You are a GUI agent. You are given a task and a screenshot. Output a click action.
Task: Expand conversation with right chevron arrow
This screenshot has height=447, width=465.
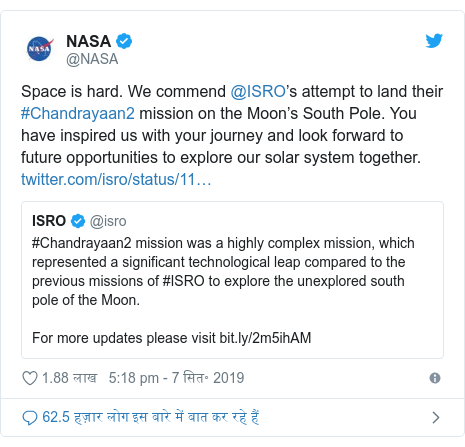pos(436,417)
